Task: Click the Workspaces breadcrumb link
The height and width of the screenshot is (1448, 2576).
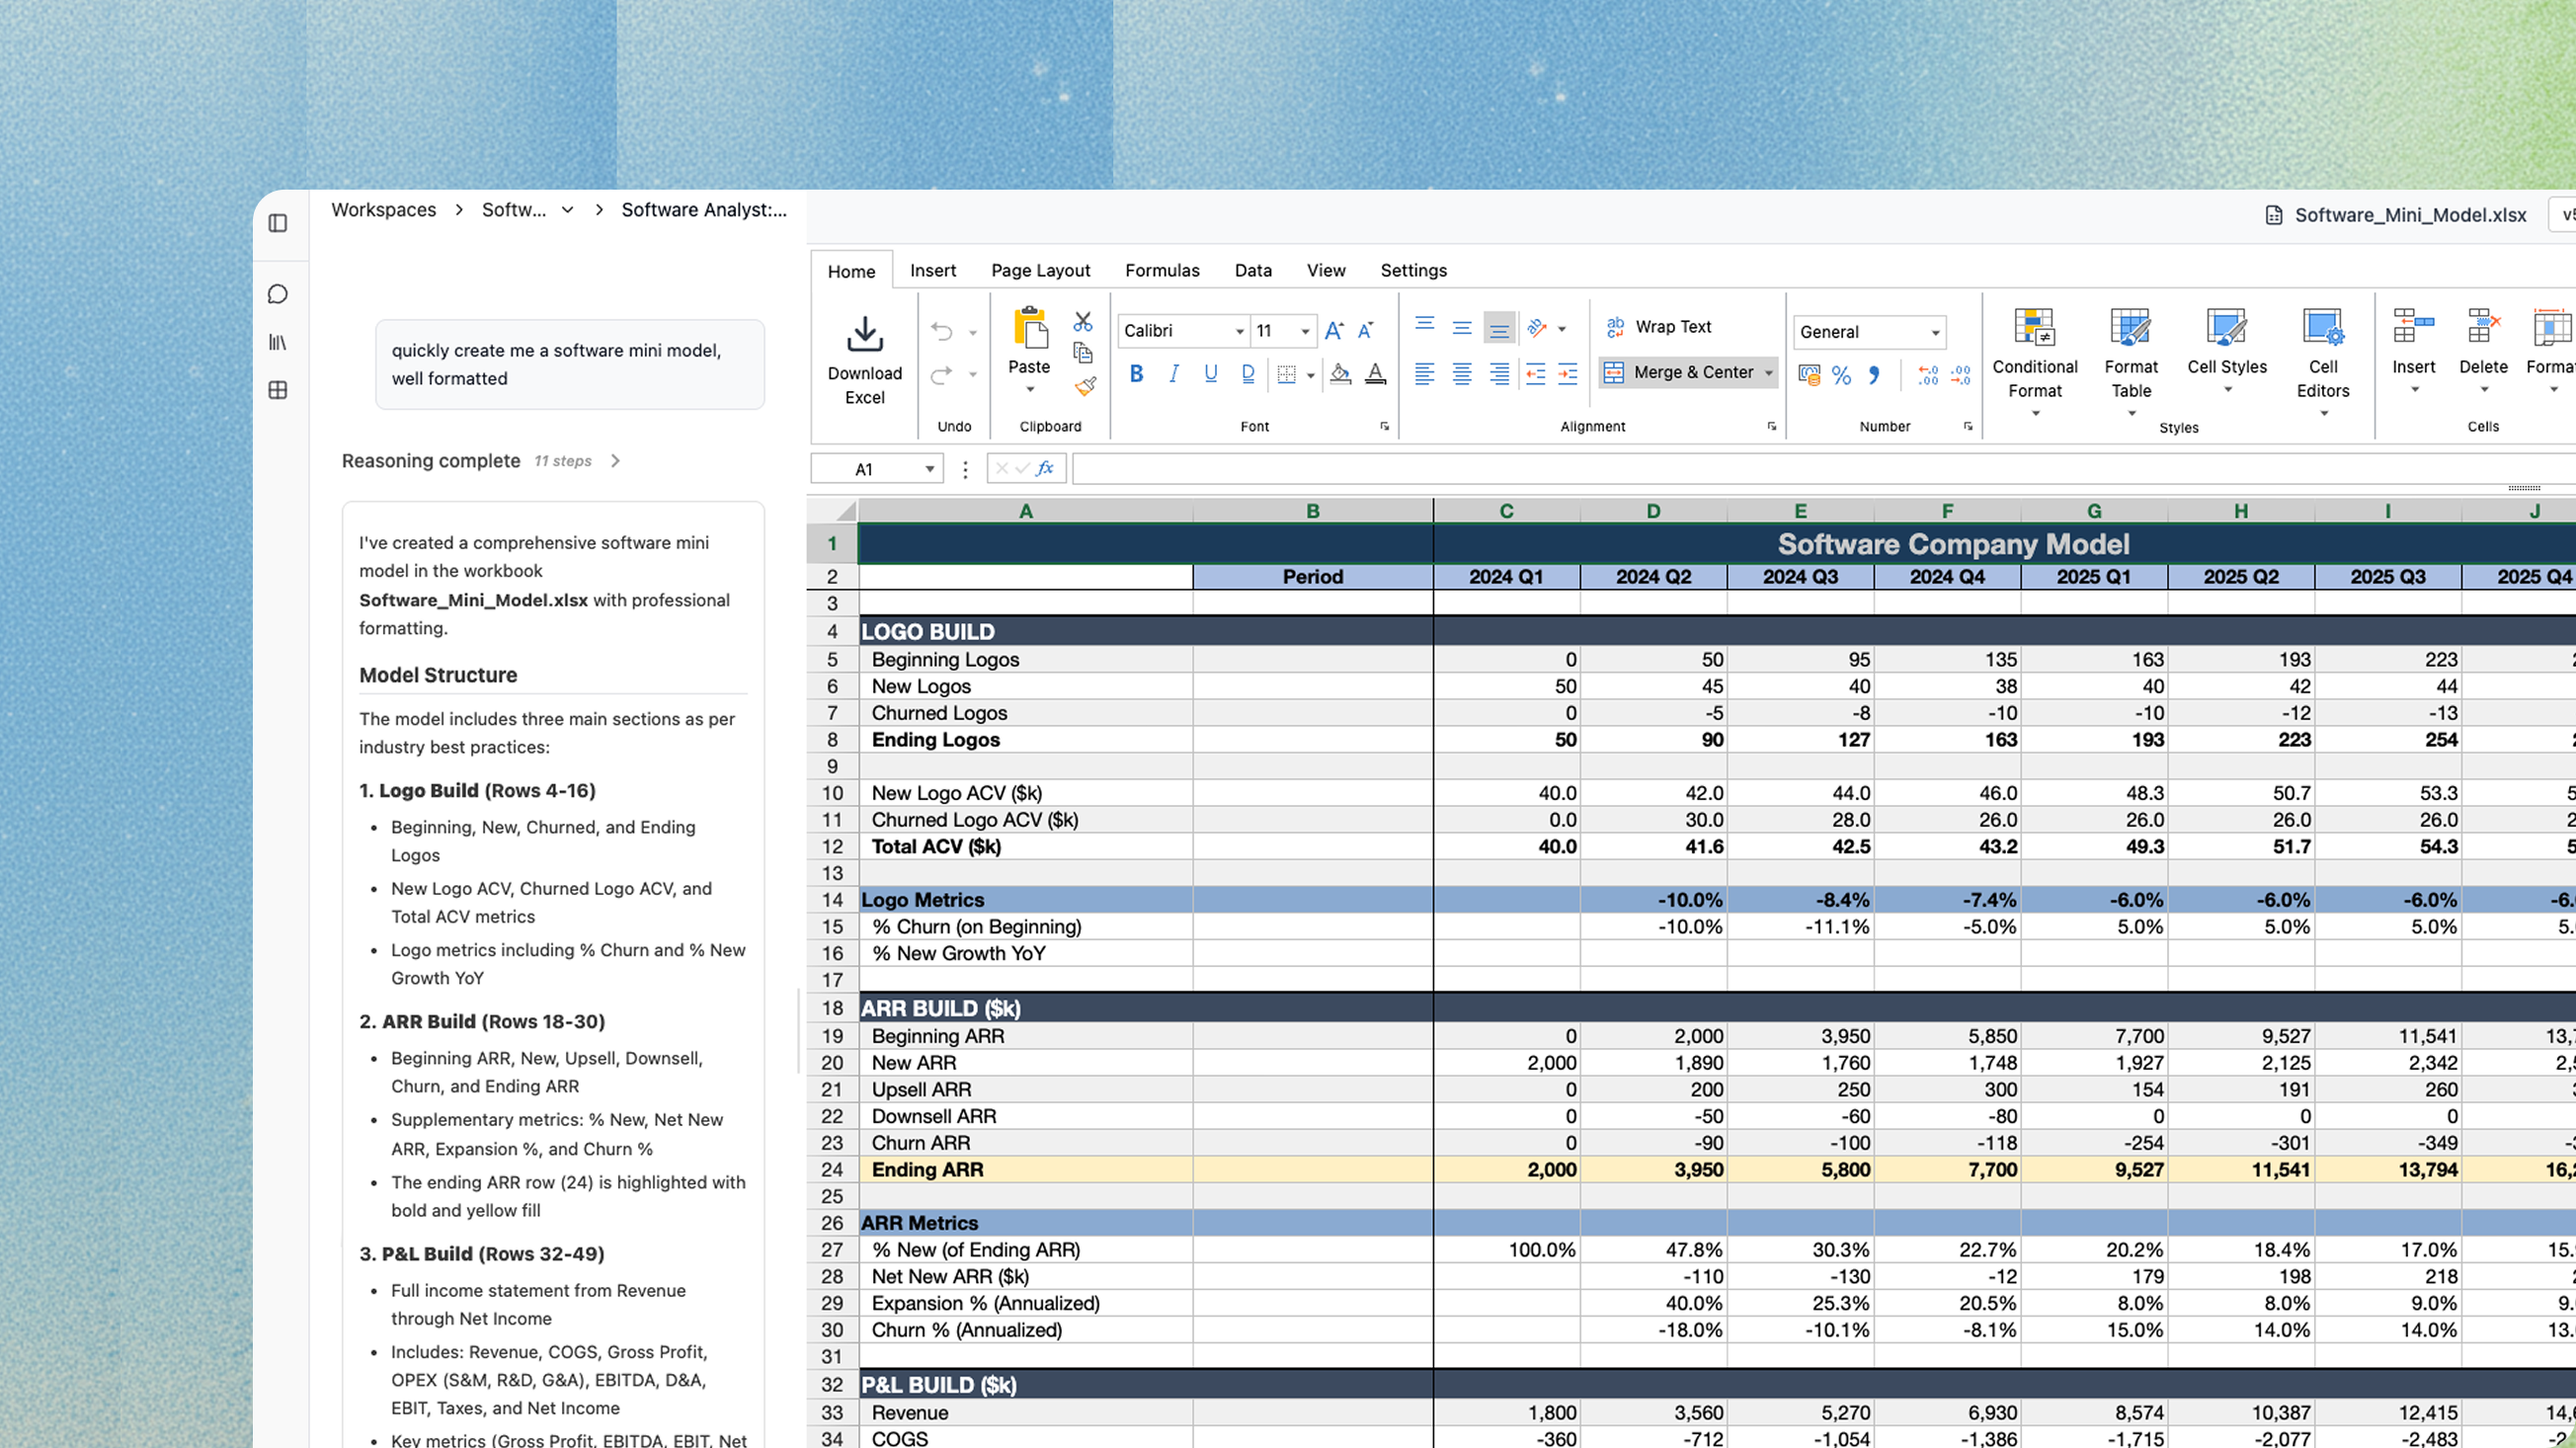Action: point(383,210)
